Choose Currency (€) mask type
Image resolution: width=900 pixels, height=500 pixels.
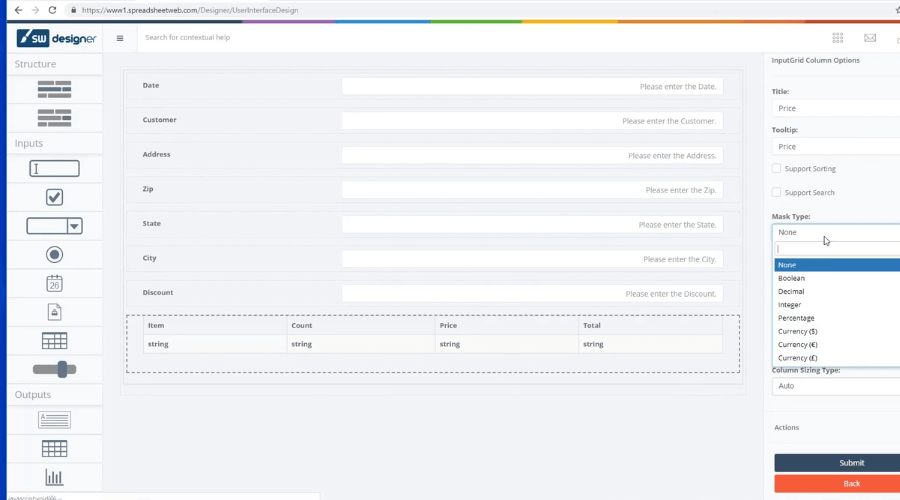pos(837,344)
